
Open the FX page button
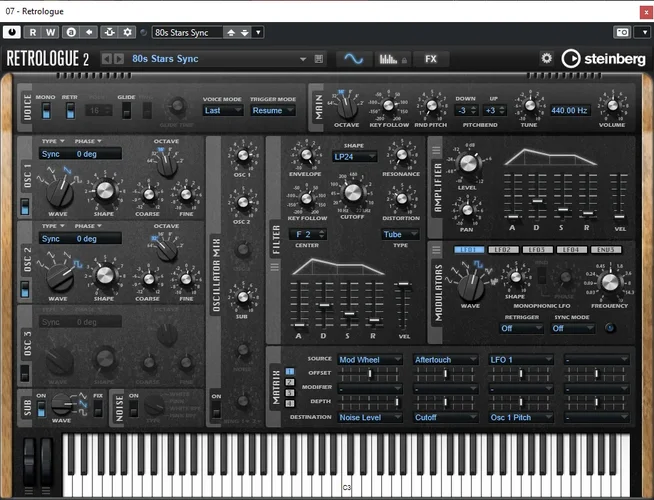431,59
